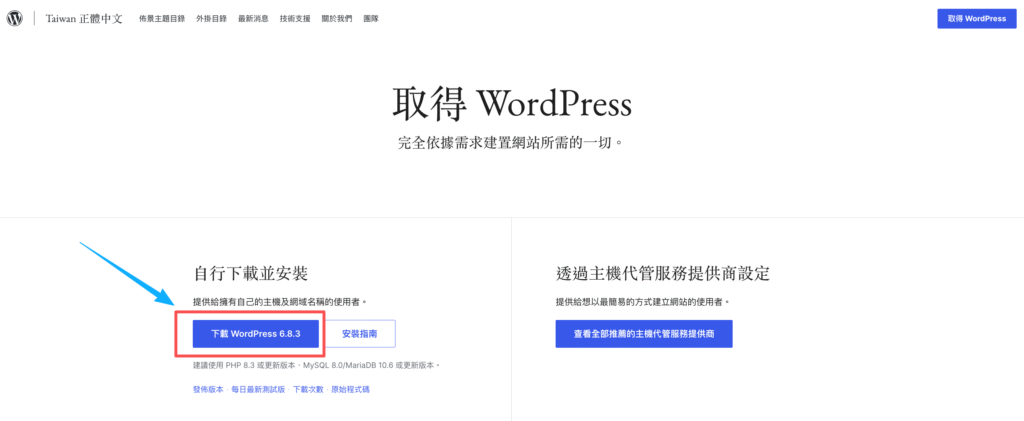Select 關於我們 in the navigation
This screenshot has height=421, width=1024.
pos(335,18)
